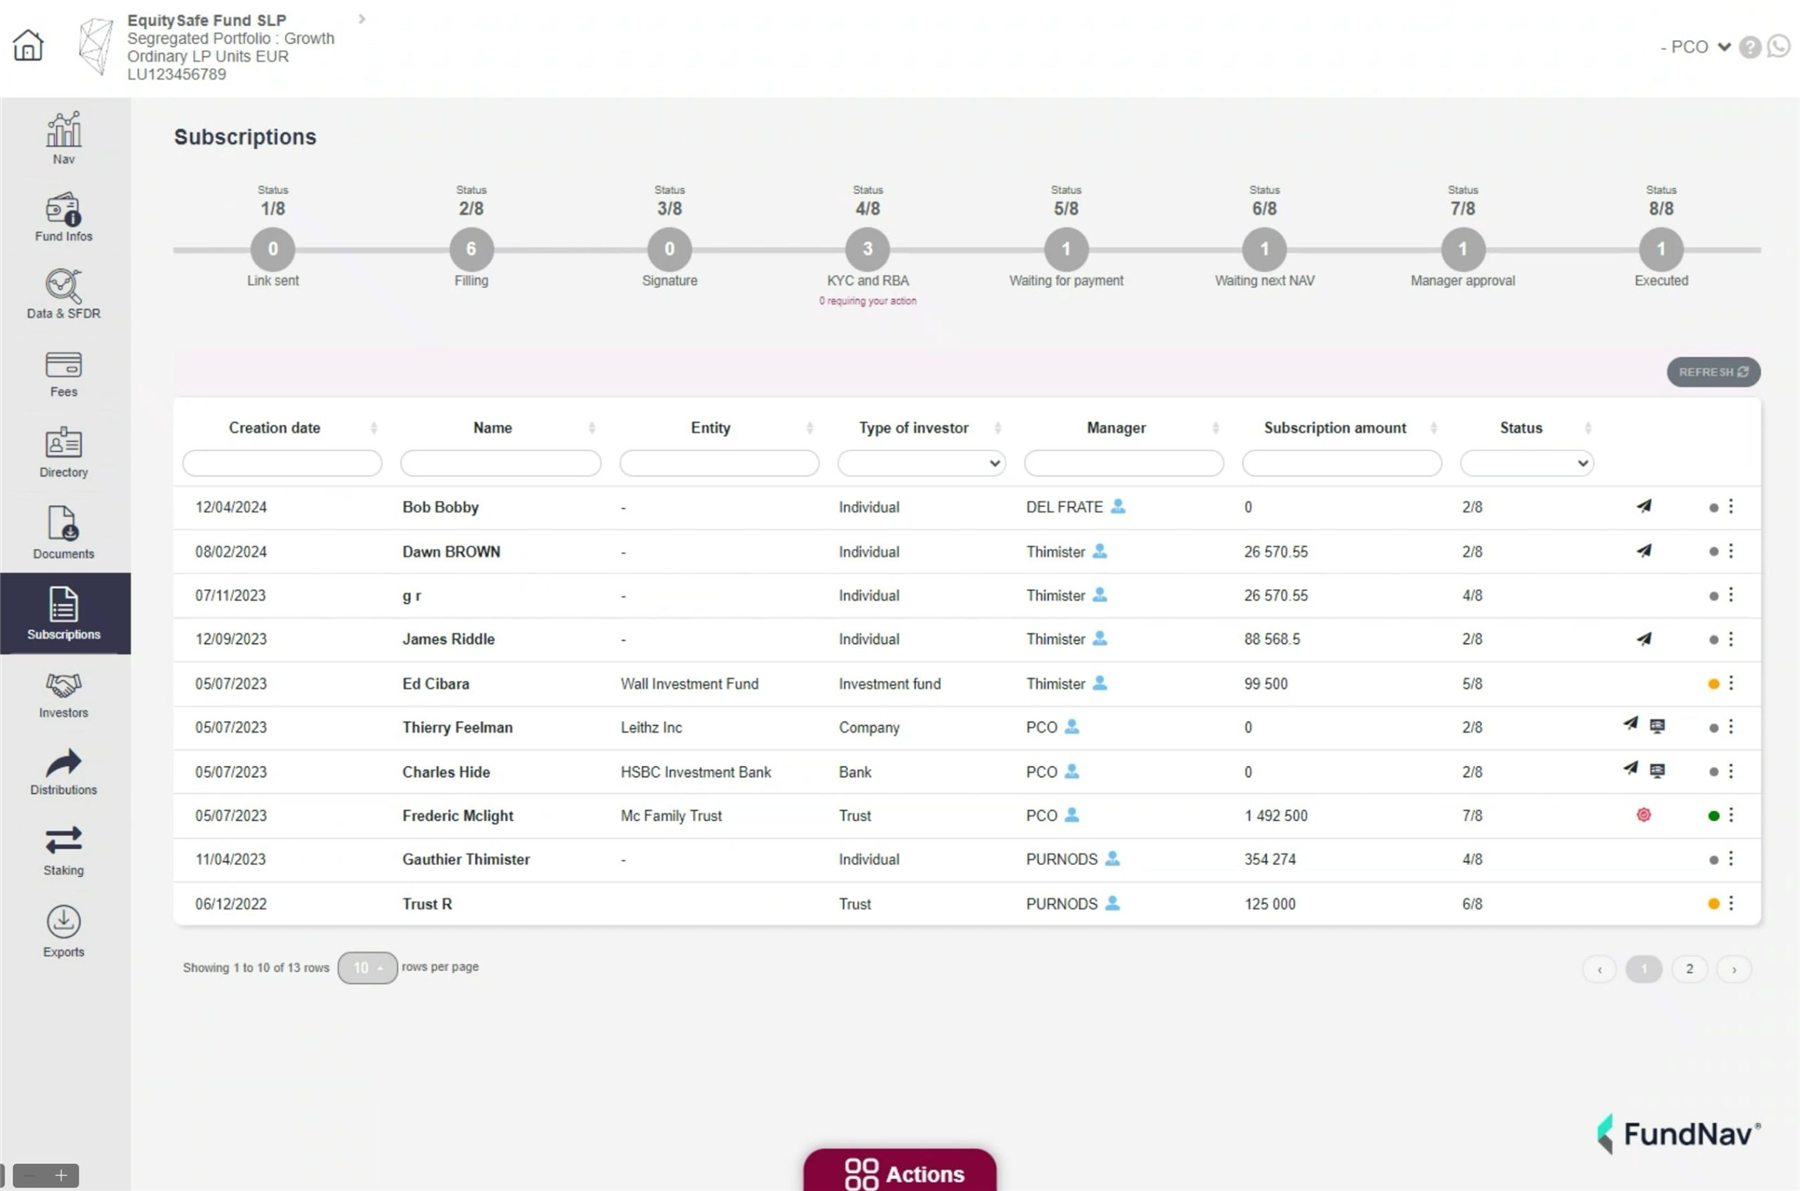
Task: Open Type of investor filter dropdown
Action: click(921, 463)
